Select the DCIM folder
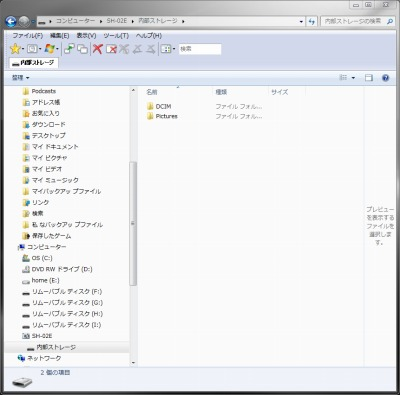 [x=159, y=106]
